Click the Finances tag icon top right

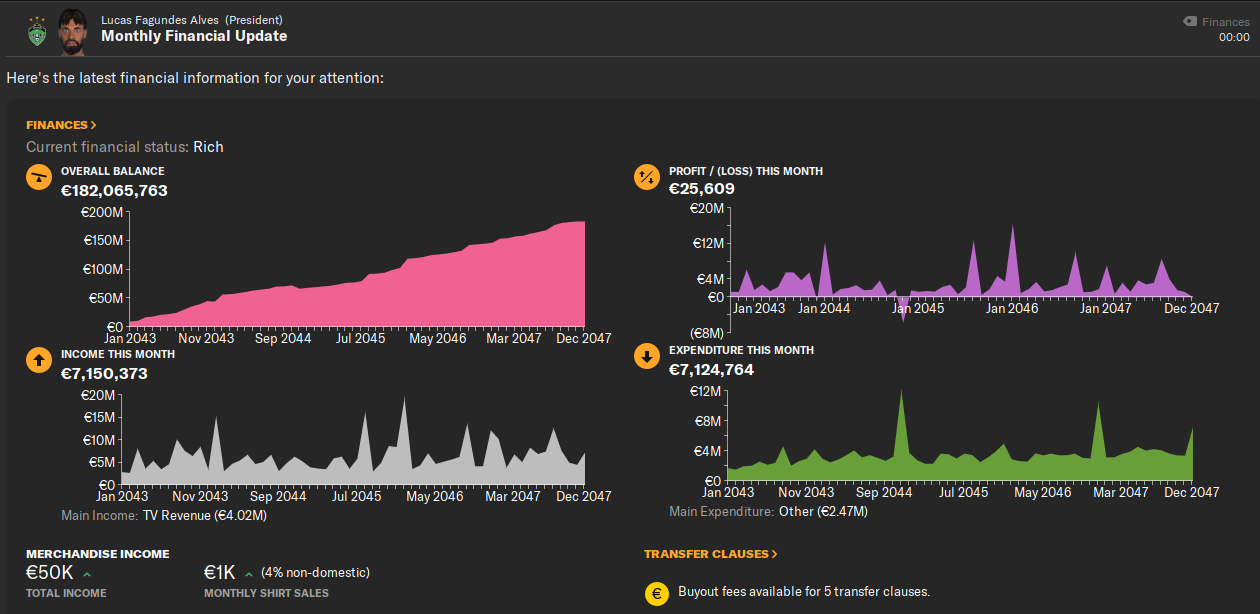(x=1190, y=21)
